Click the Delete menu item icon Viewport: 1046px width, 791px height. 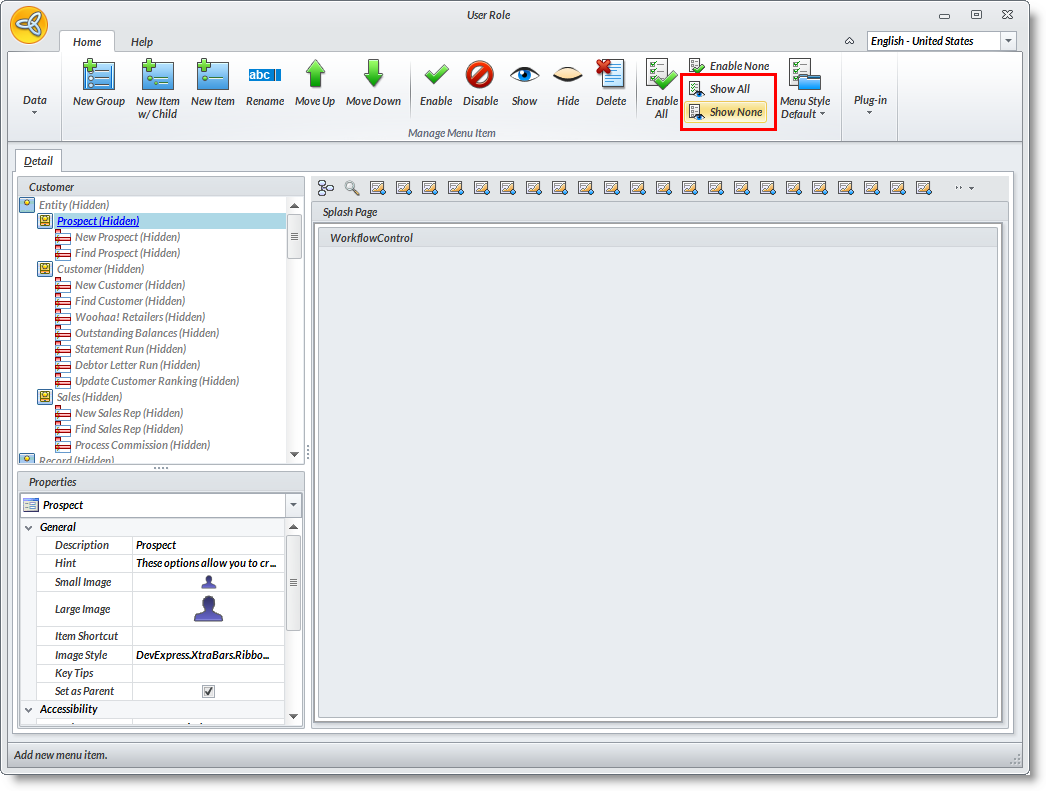click(x=610, y=76)
